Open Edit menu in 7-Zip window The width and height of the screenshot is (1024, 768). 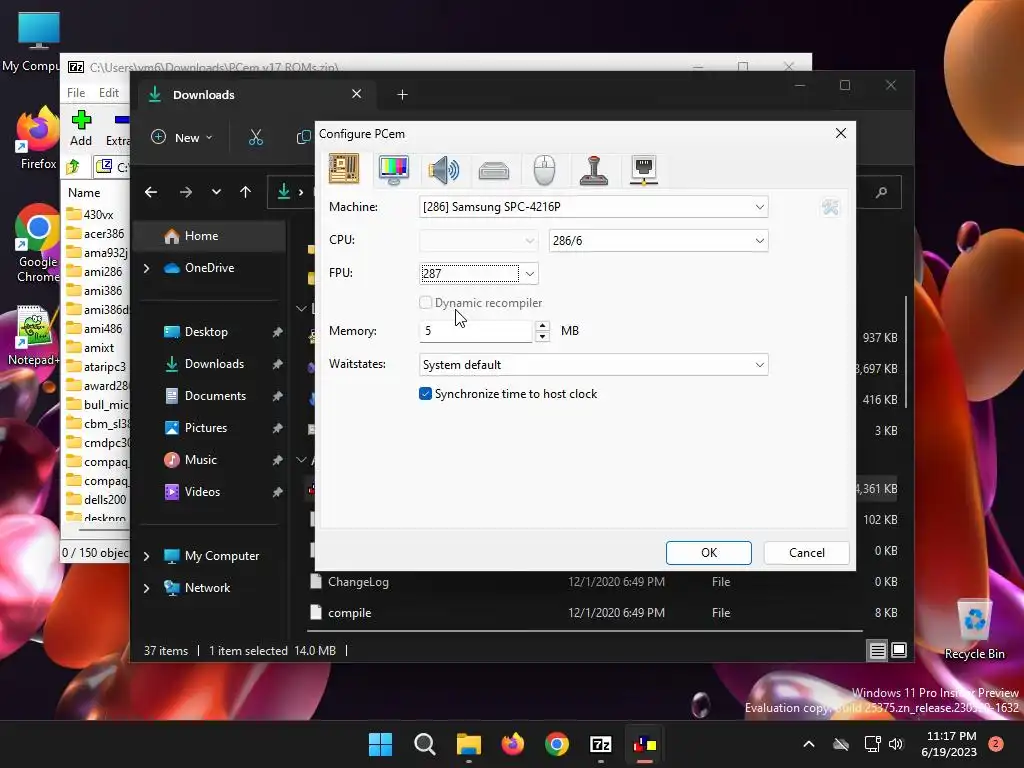coord(108,93)
